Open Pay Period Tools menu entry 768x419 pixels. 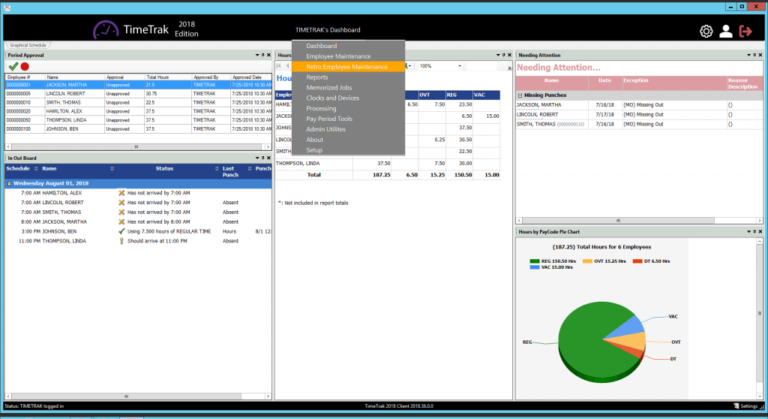tap(329, 118)
